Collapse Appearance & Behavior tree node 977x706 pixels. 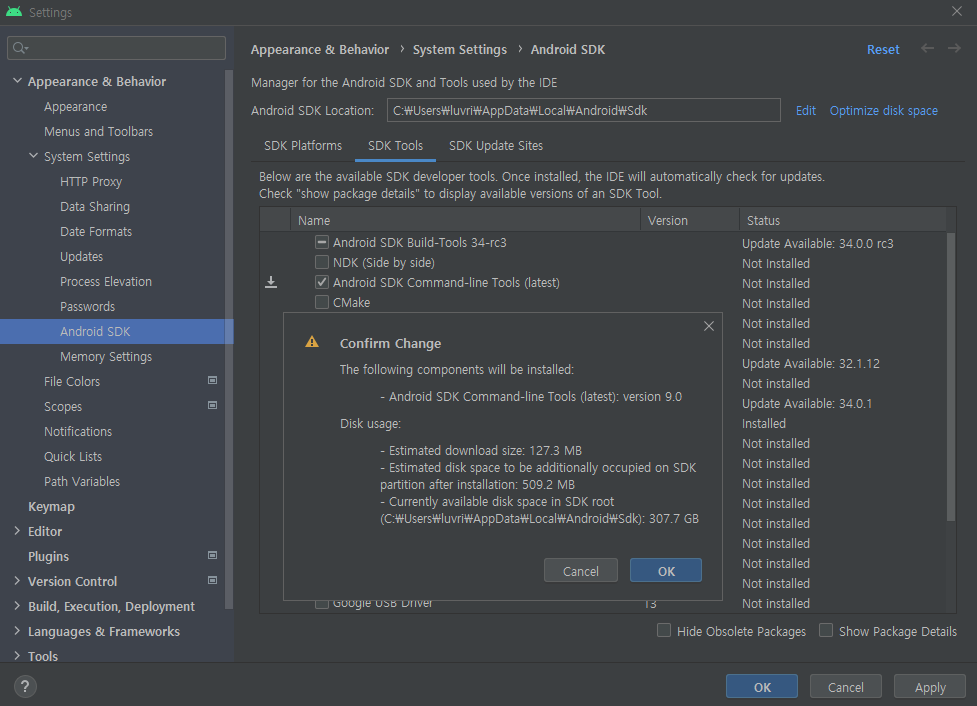17,81
